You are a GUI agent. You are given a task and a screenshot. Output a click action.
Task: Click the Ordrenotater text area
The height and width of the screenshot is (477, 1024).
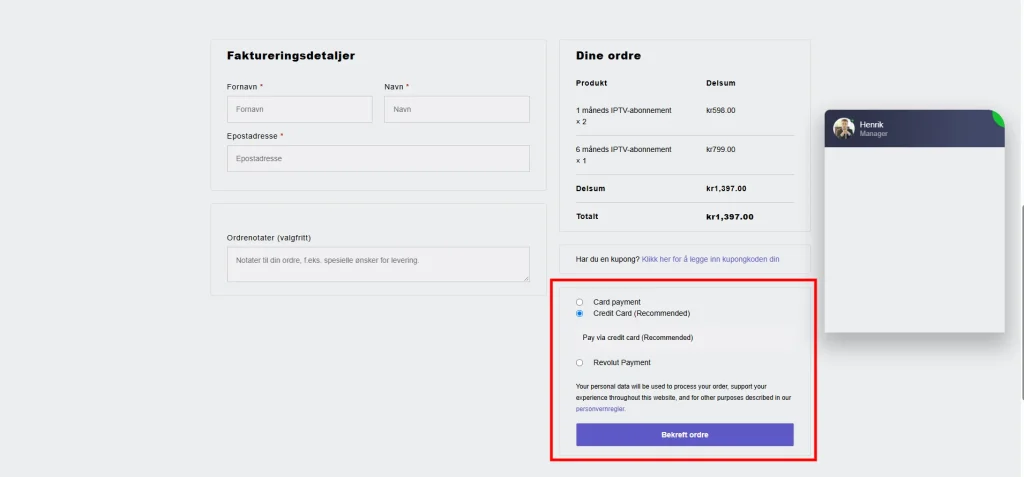(x=378, y=264)
